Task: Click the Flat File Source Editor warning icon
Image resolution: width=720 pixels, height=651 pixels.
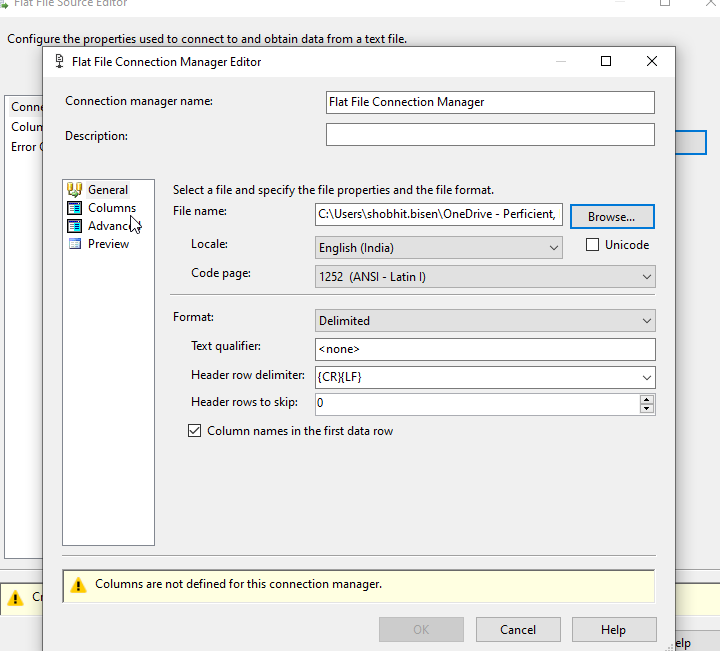Action: click(15, 598)
